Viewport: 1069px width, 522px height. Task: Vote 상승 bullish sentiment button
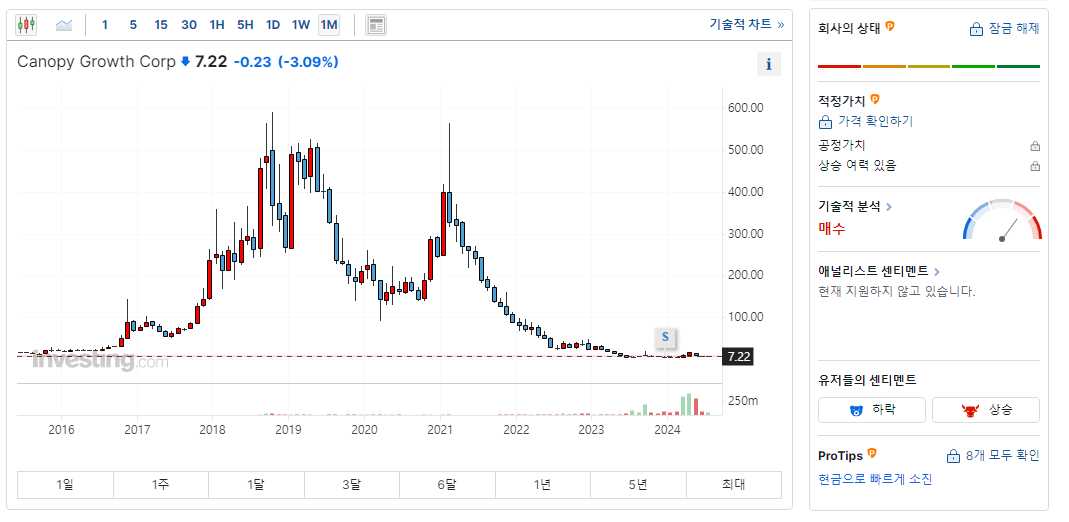click(986, 410)
